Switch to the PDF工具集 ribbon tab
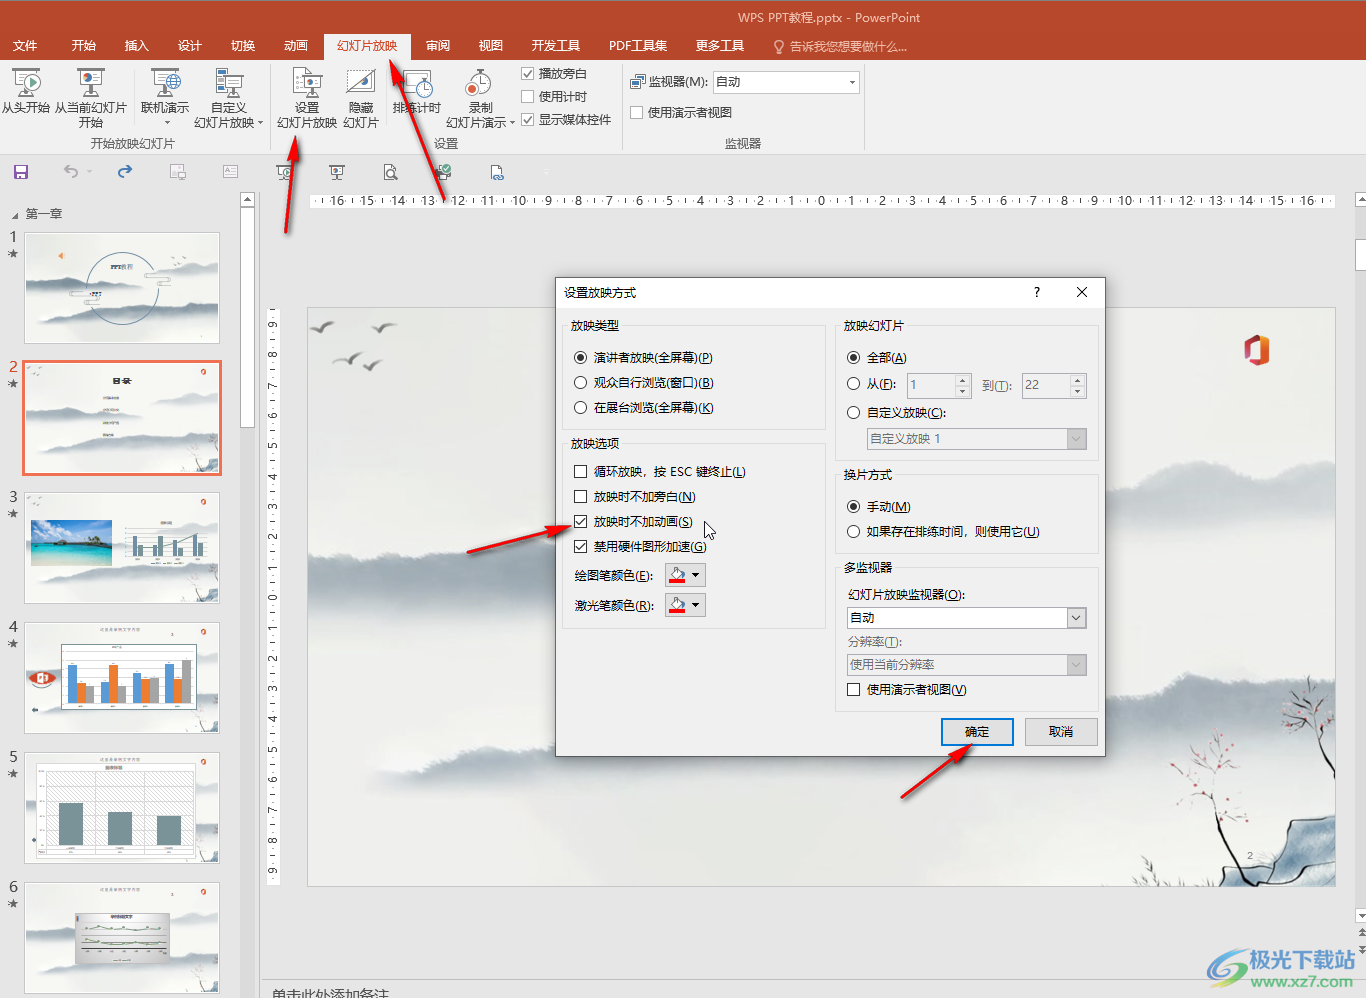Image resolution: width=1366 pixels, height=998 pixels. coord(638,46)
